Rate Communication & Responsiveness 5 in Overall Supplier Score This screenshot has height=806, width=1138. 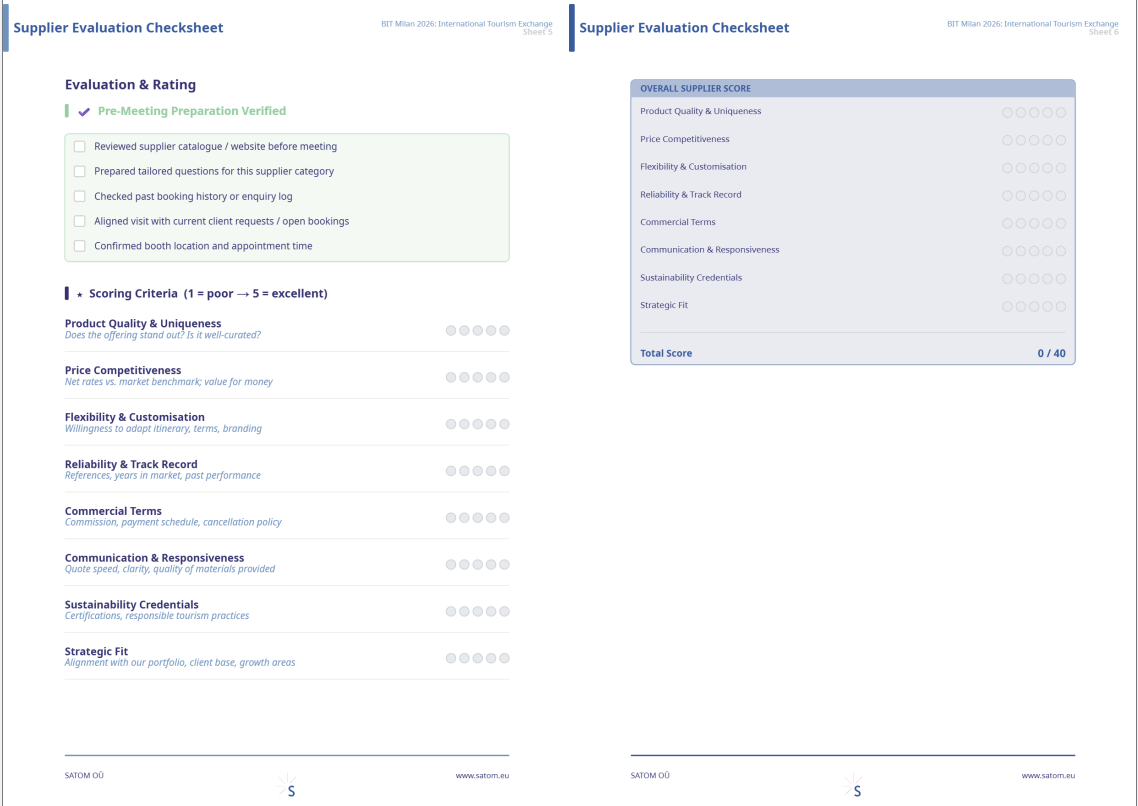(x=1060, y=251)
